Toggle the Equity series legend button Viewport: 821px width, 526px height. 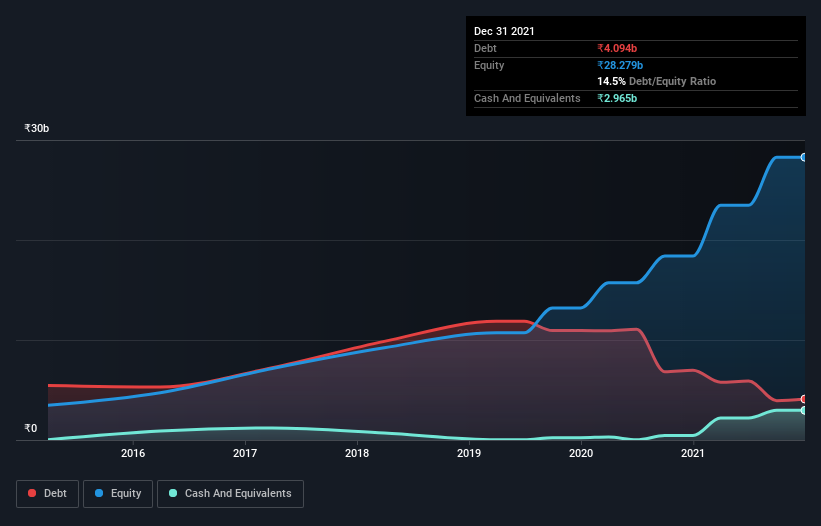click(118, 494)
